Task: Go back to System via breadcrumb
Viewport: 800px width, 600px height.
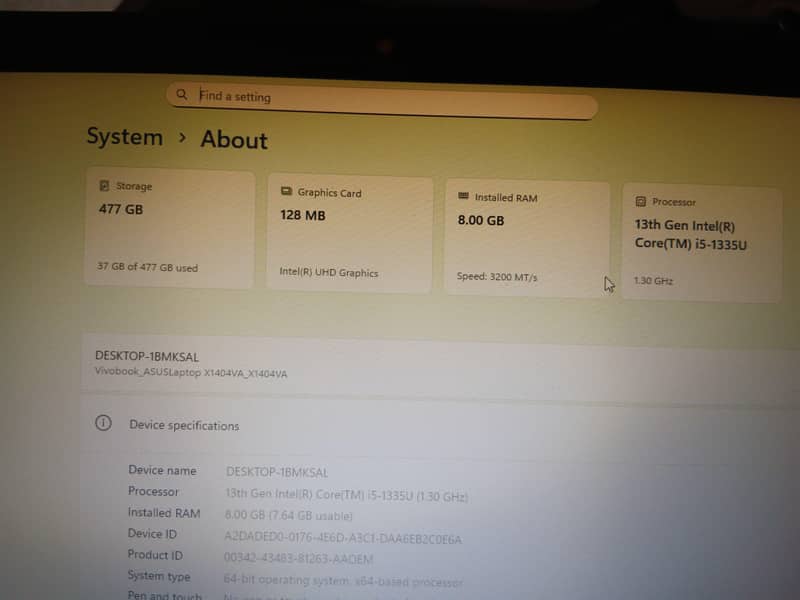Action: click(x=124, y=137)
